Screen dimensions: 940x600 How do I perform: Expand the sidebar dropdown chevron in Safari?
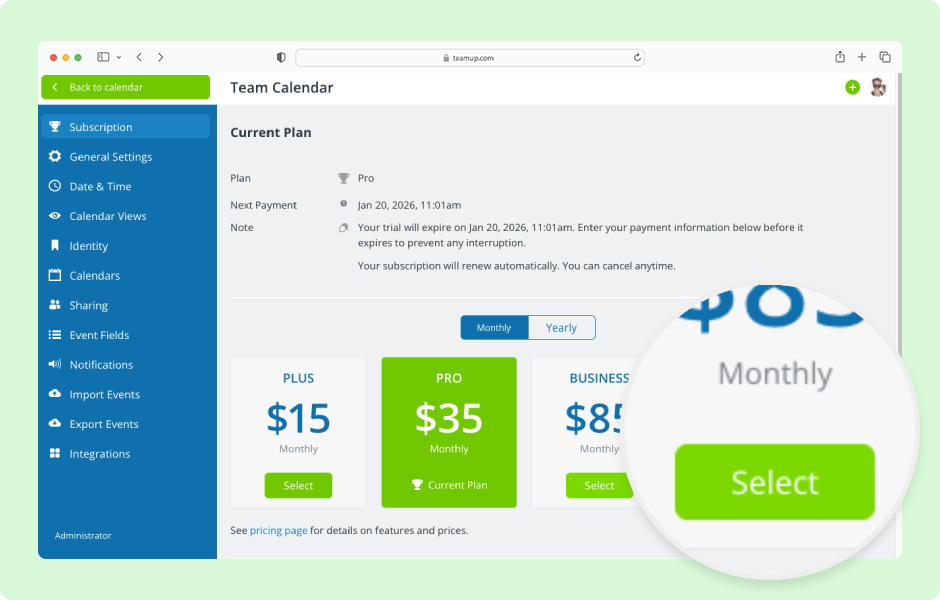point(119,58)
